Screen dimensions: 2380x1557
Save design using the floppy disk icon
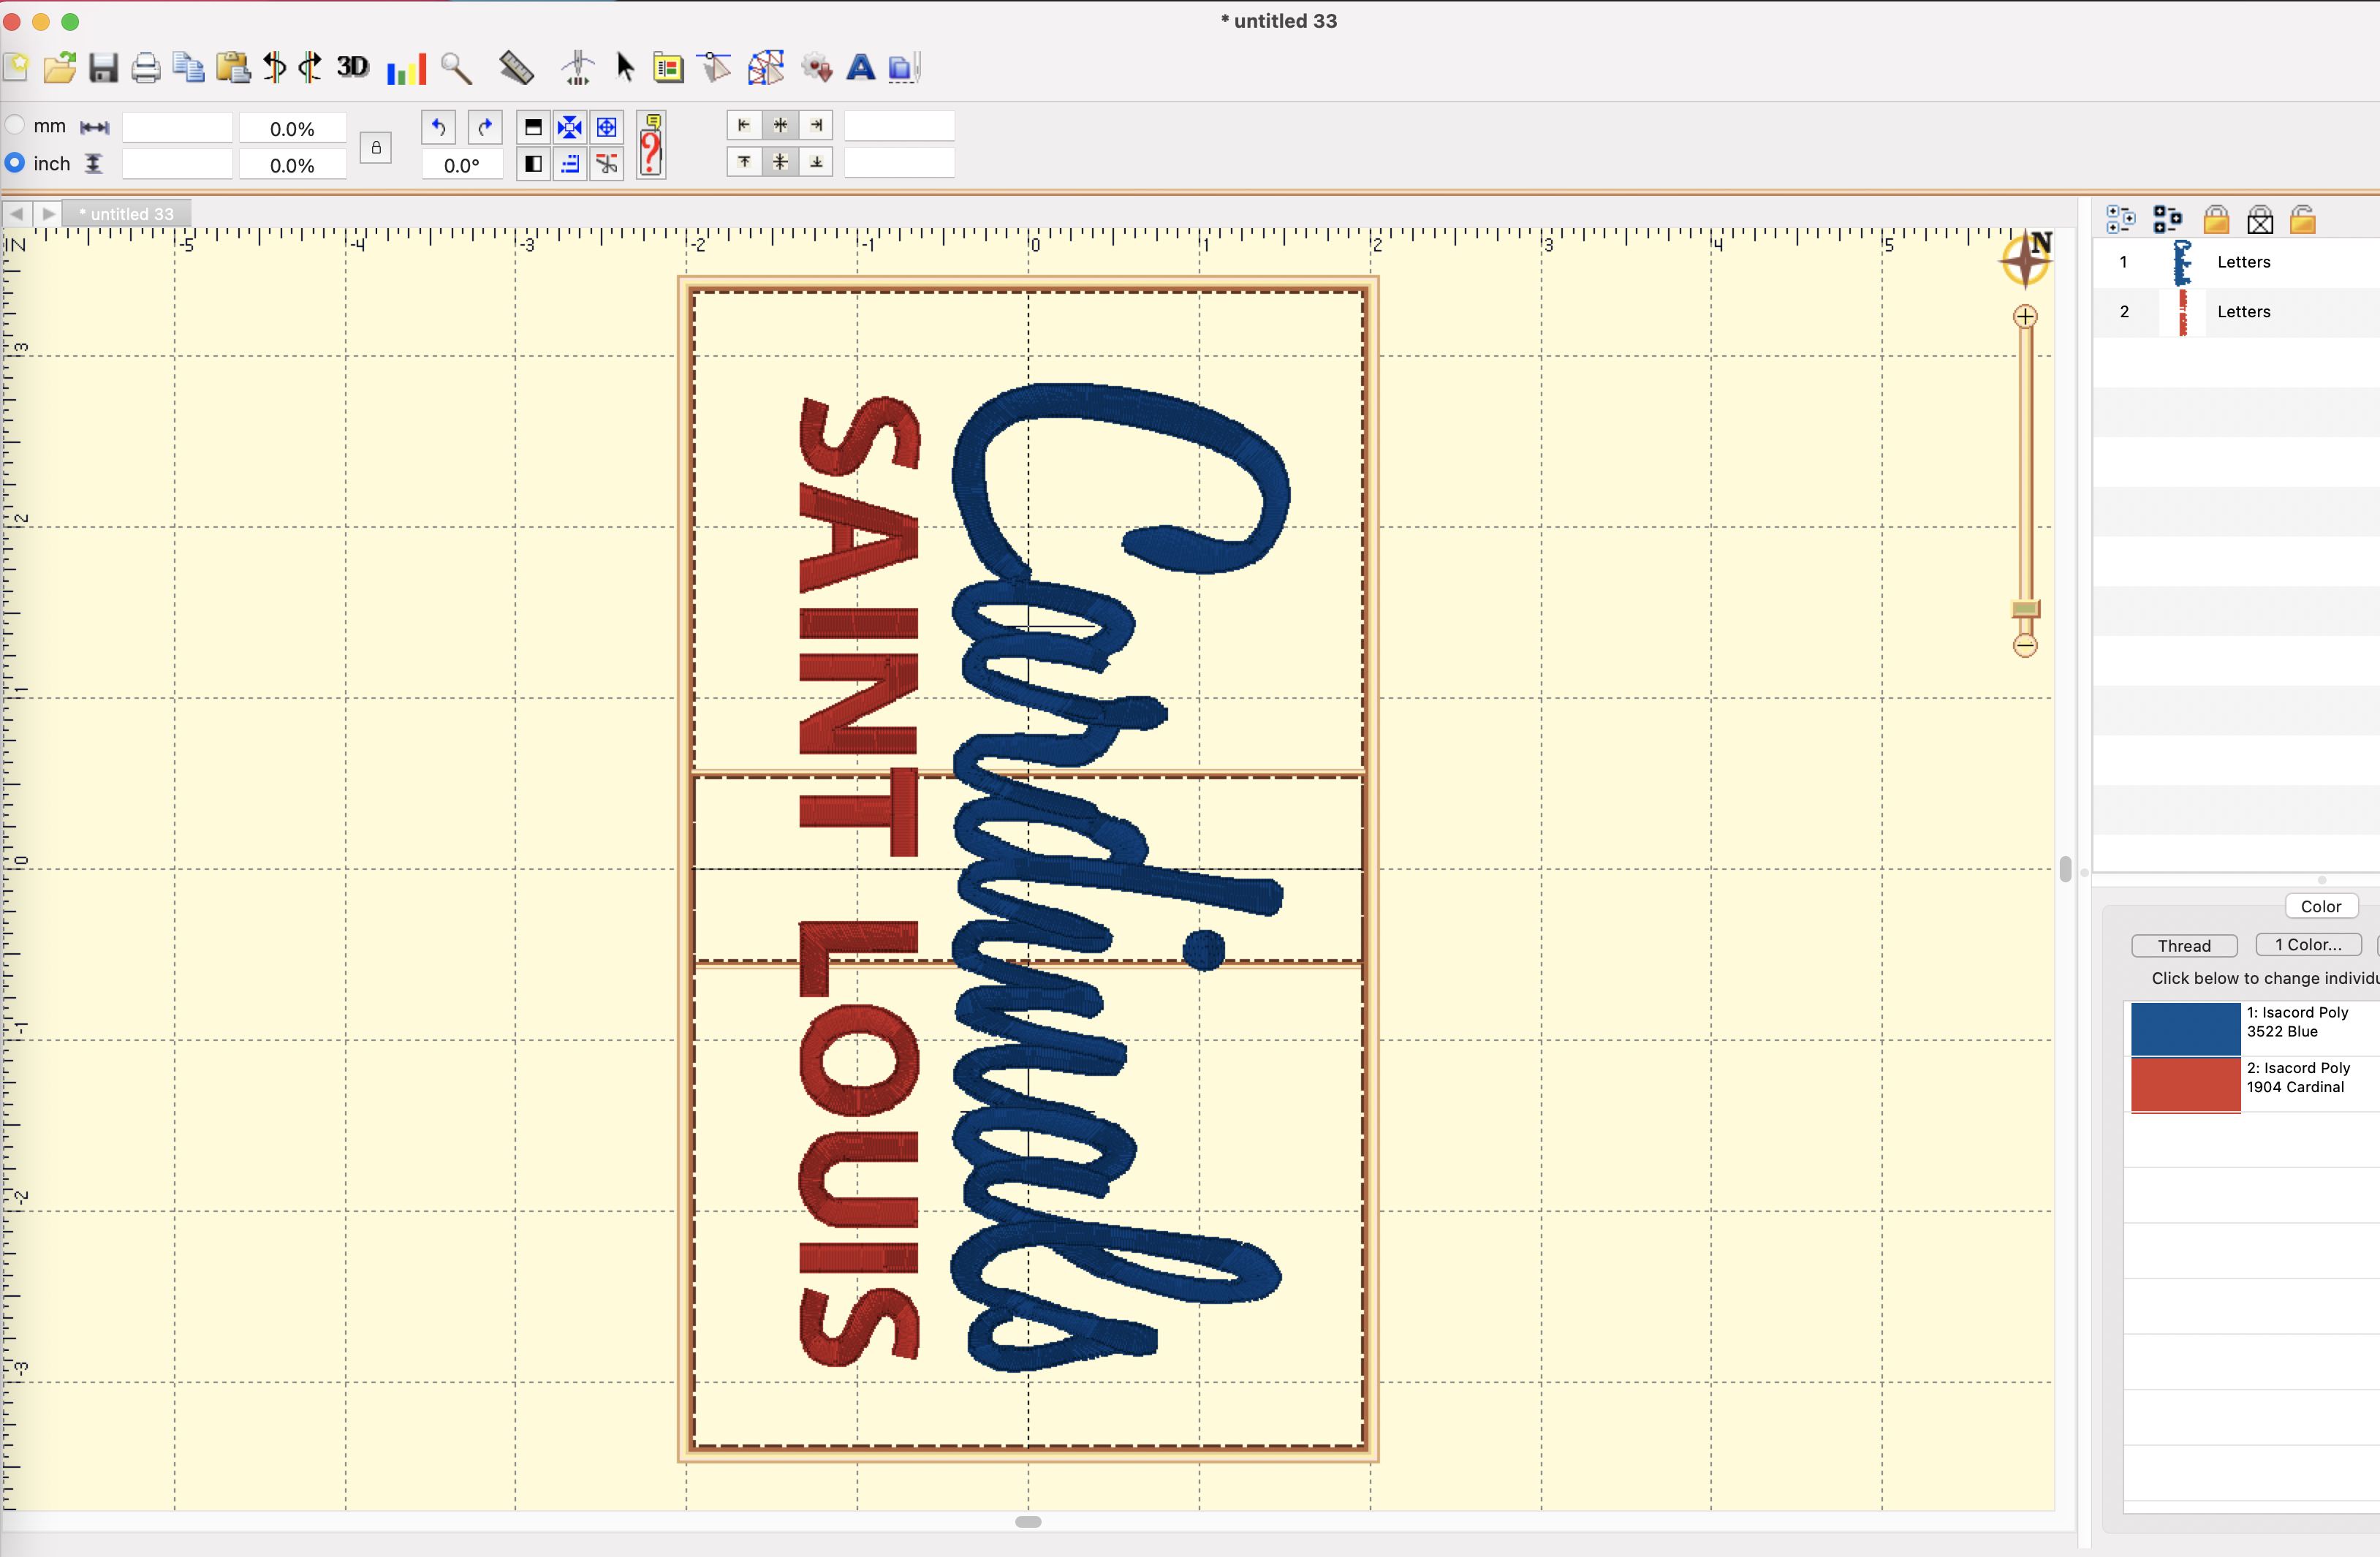pyautogui.click(x=104, y=68)
